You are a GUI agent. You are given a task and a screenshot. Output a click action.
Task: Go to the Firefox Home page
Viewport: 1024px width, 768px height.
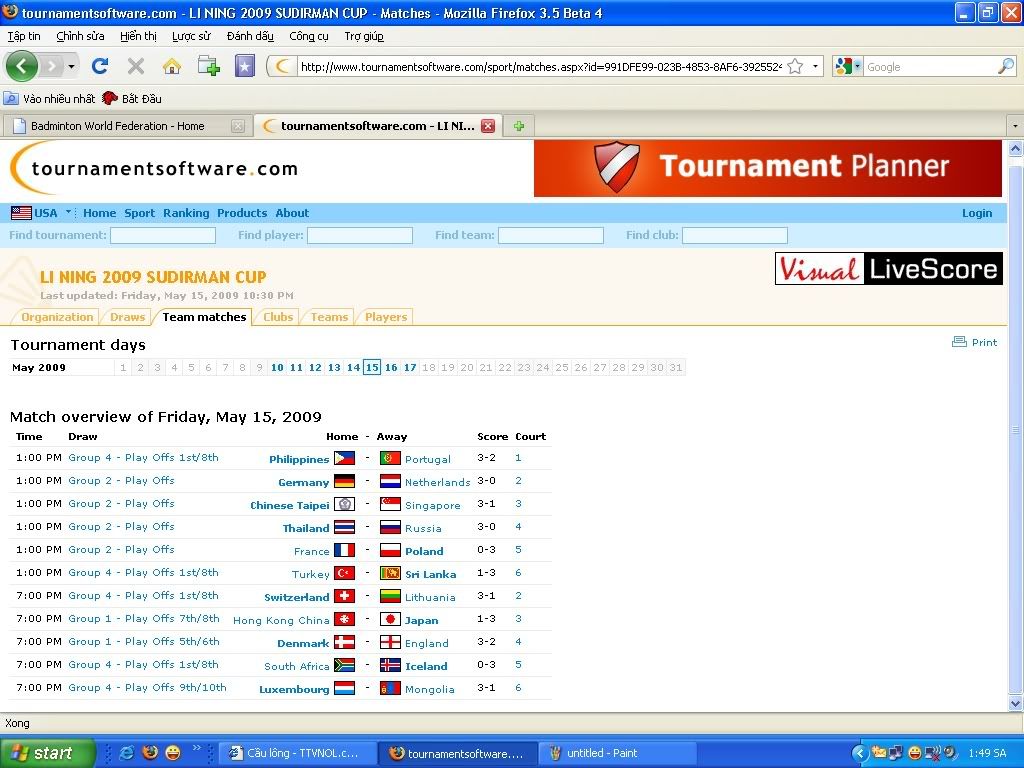click(x=172, y=66)
